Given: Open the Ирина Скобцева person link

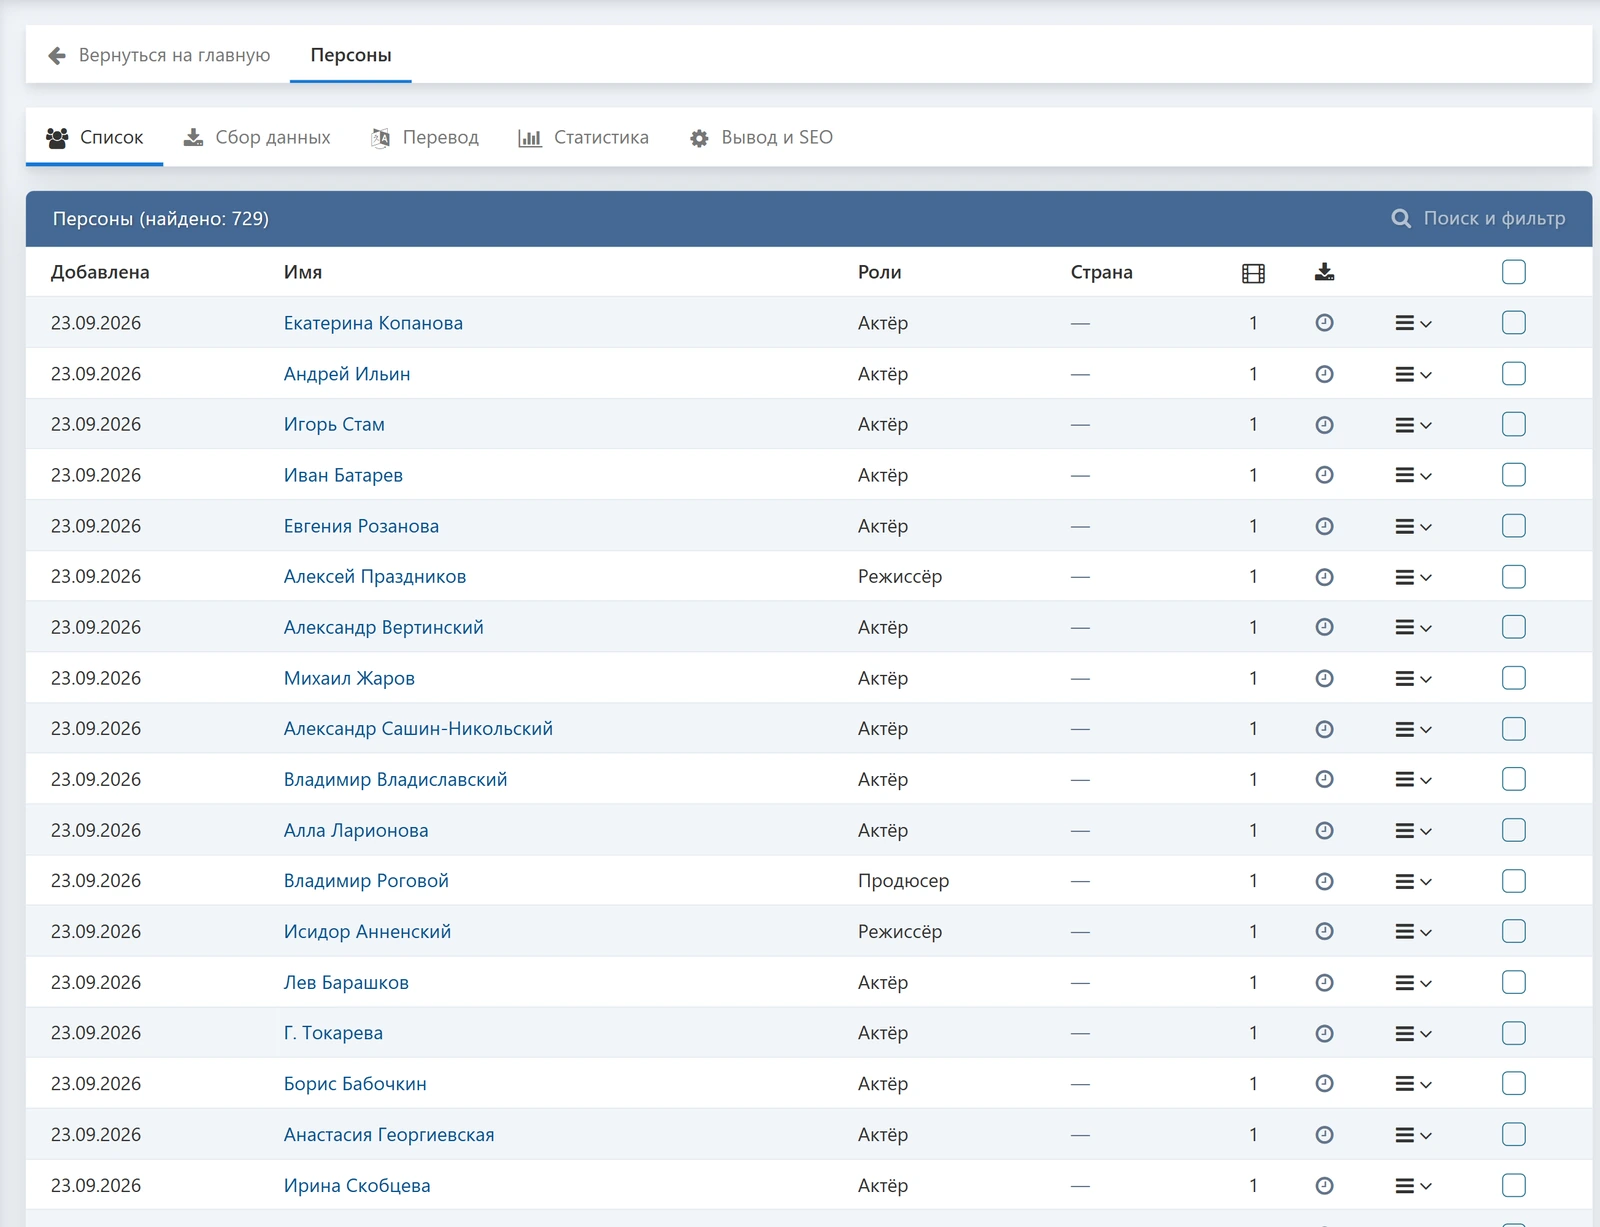Looking at the screenshot, I should pyautogui.click(x=357, y=1185).
